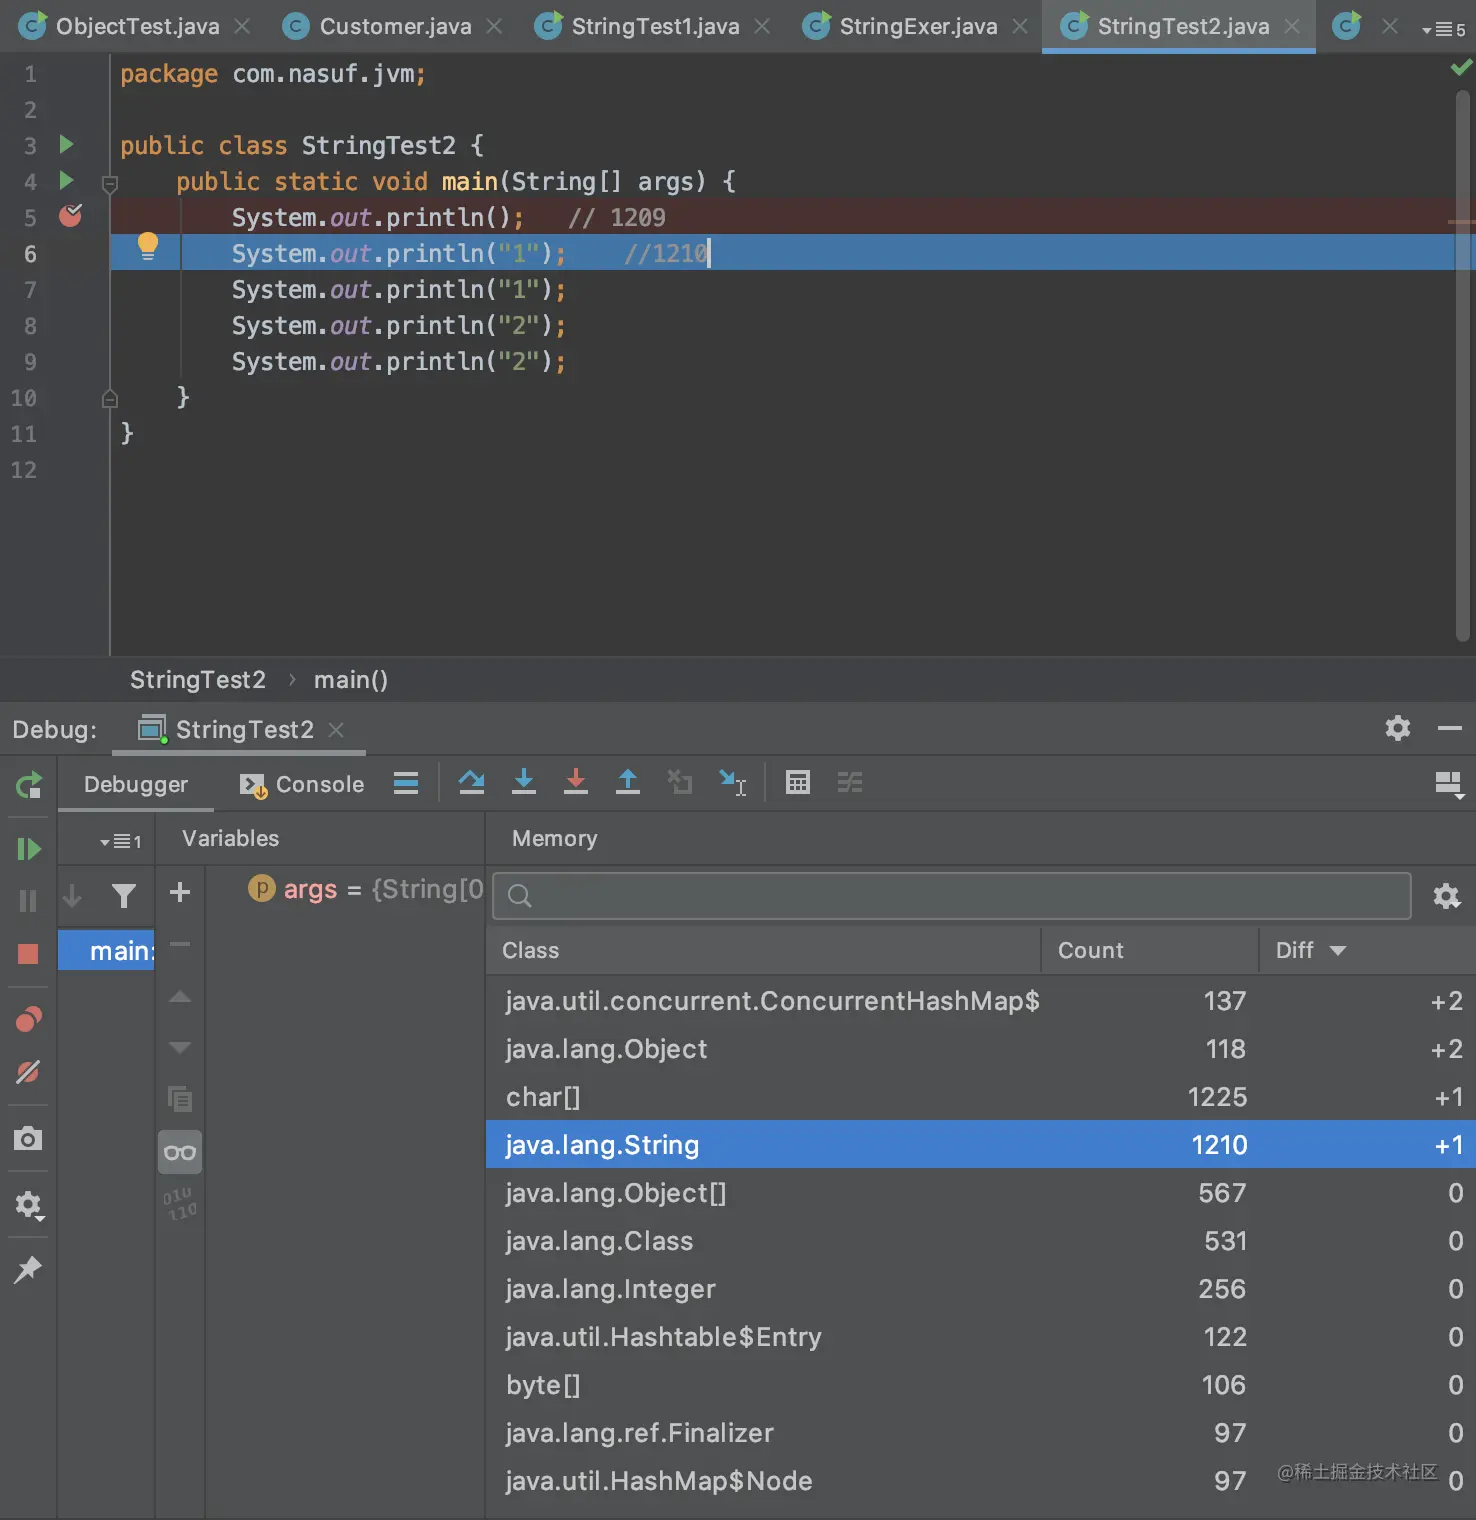Resume the program
The image size is (1476, 1520).
[29, 849]
